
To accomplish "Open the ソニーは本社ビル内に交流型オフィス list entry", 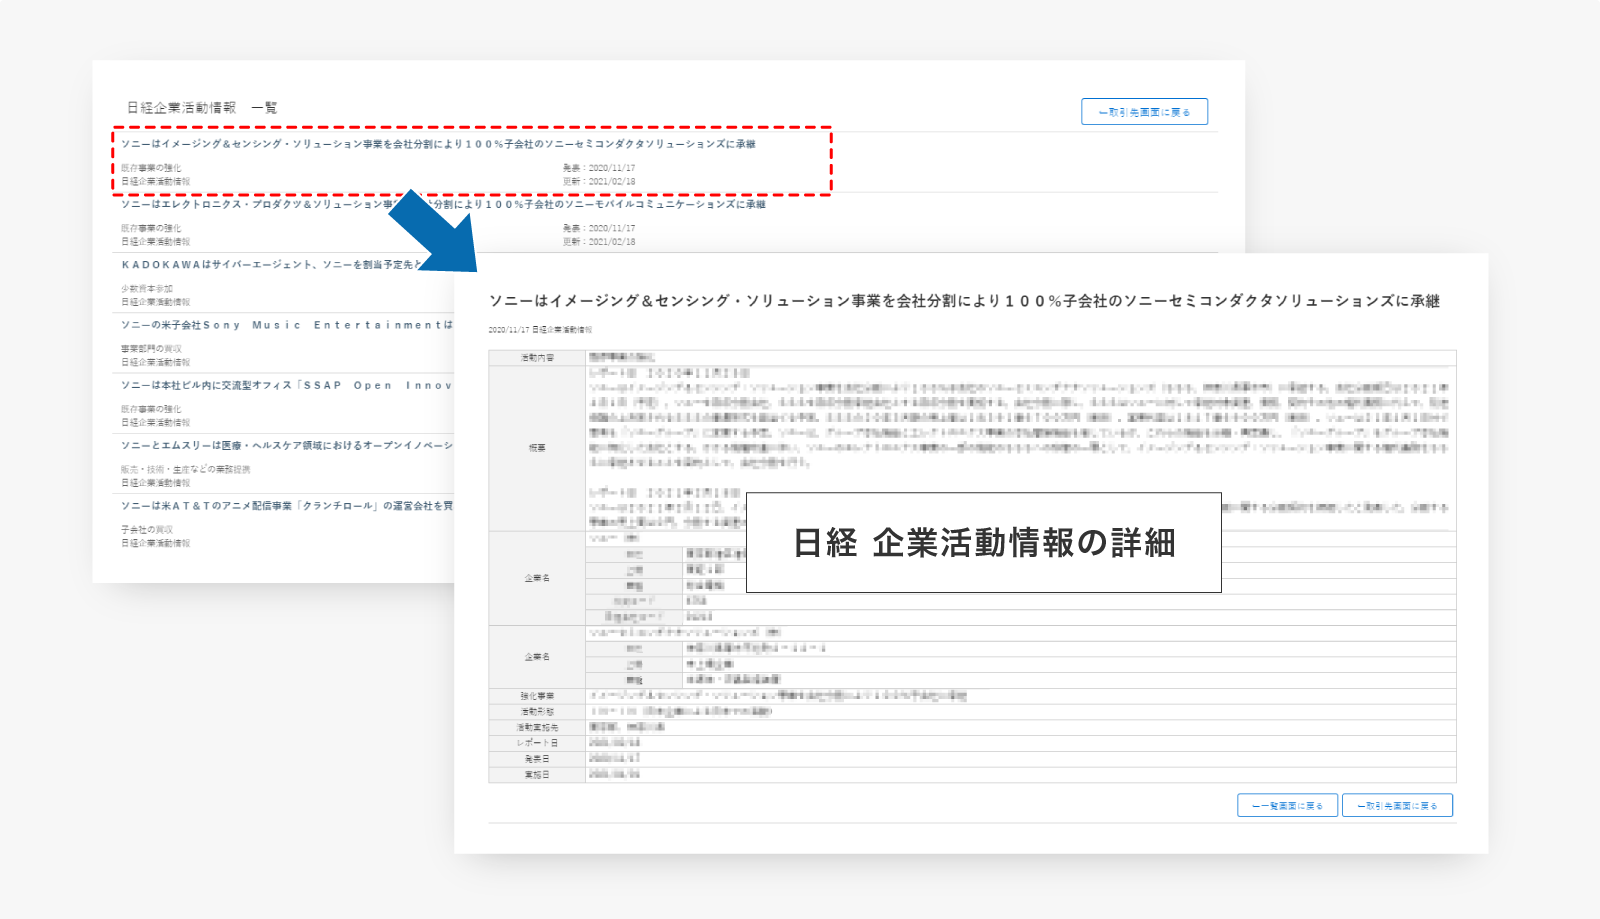I will click(x=287, y=385).
